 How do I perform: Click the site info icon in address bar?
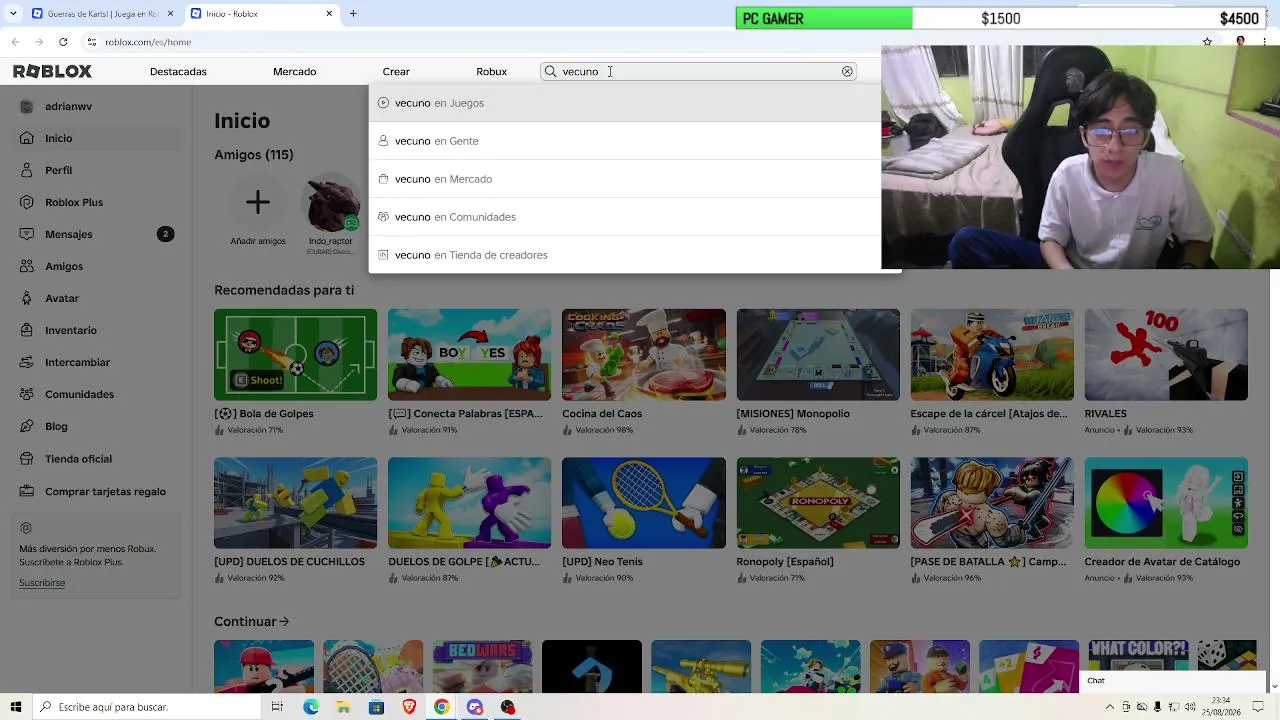click(91, 42)
